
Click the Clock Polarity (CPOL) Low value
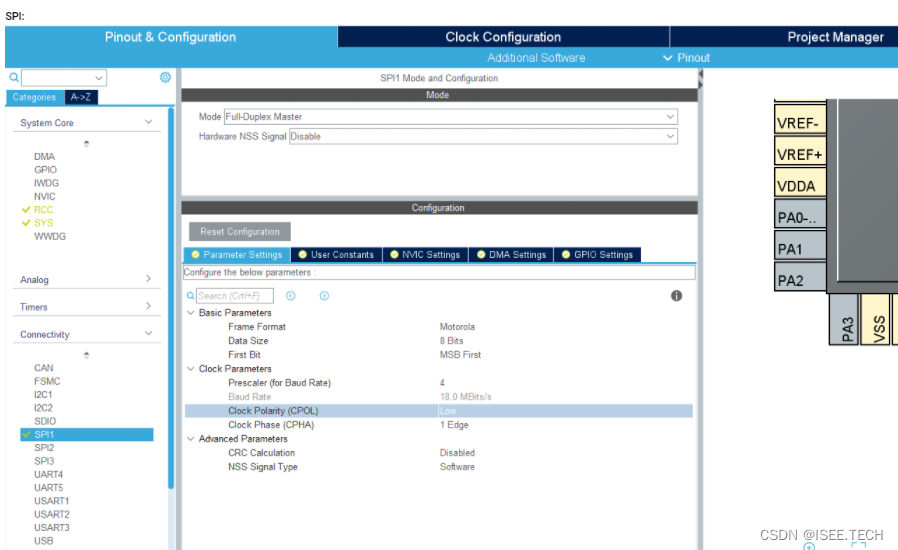(448, 411)
